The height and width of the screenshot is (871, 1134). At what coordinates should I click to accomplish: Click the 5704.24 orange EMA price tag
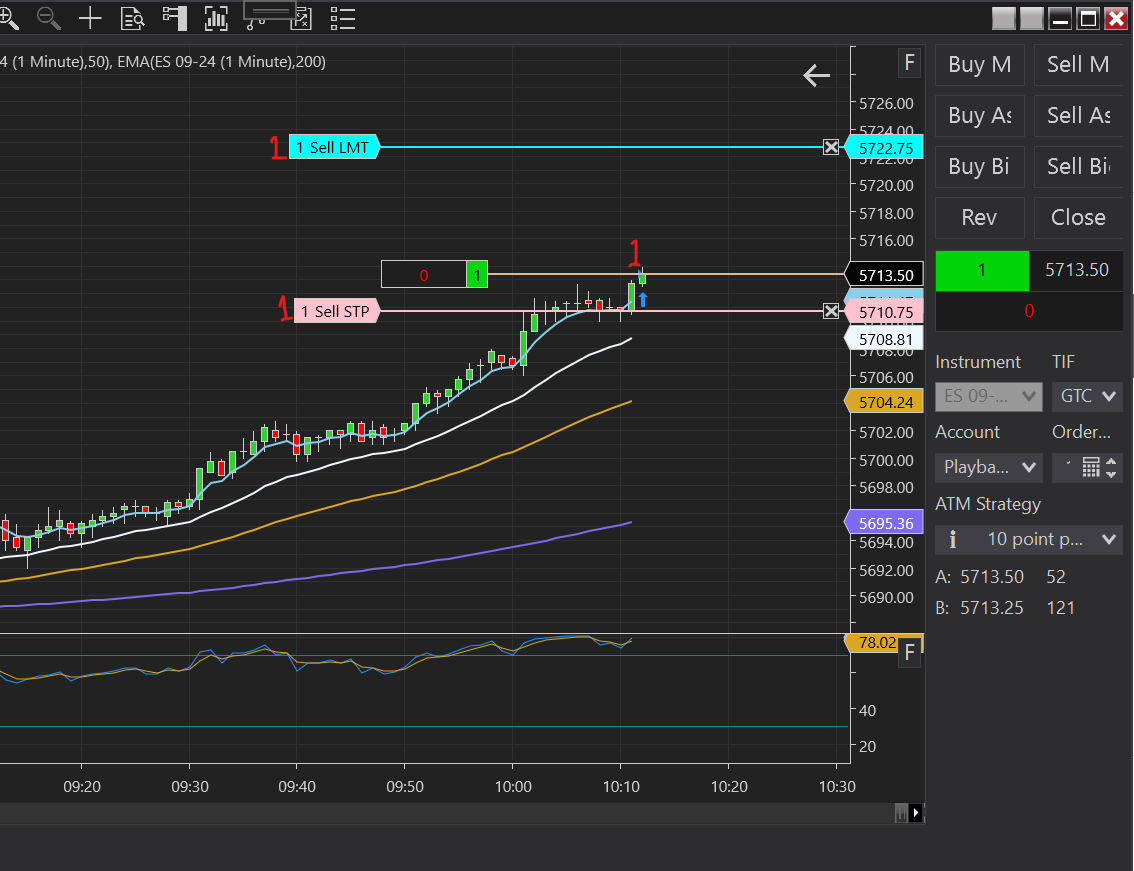point(884,402)
